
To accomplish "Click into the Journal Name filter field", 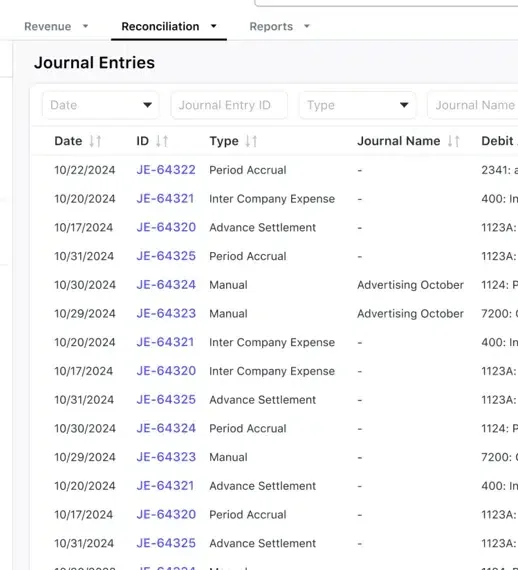I will pos(473,105).
